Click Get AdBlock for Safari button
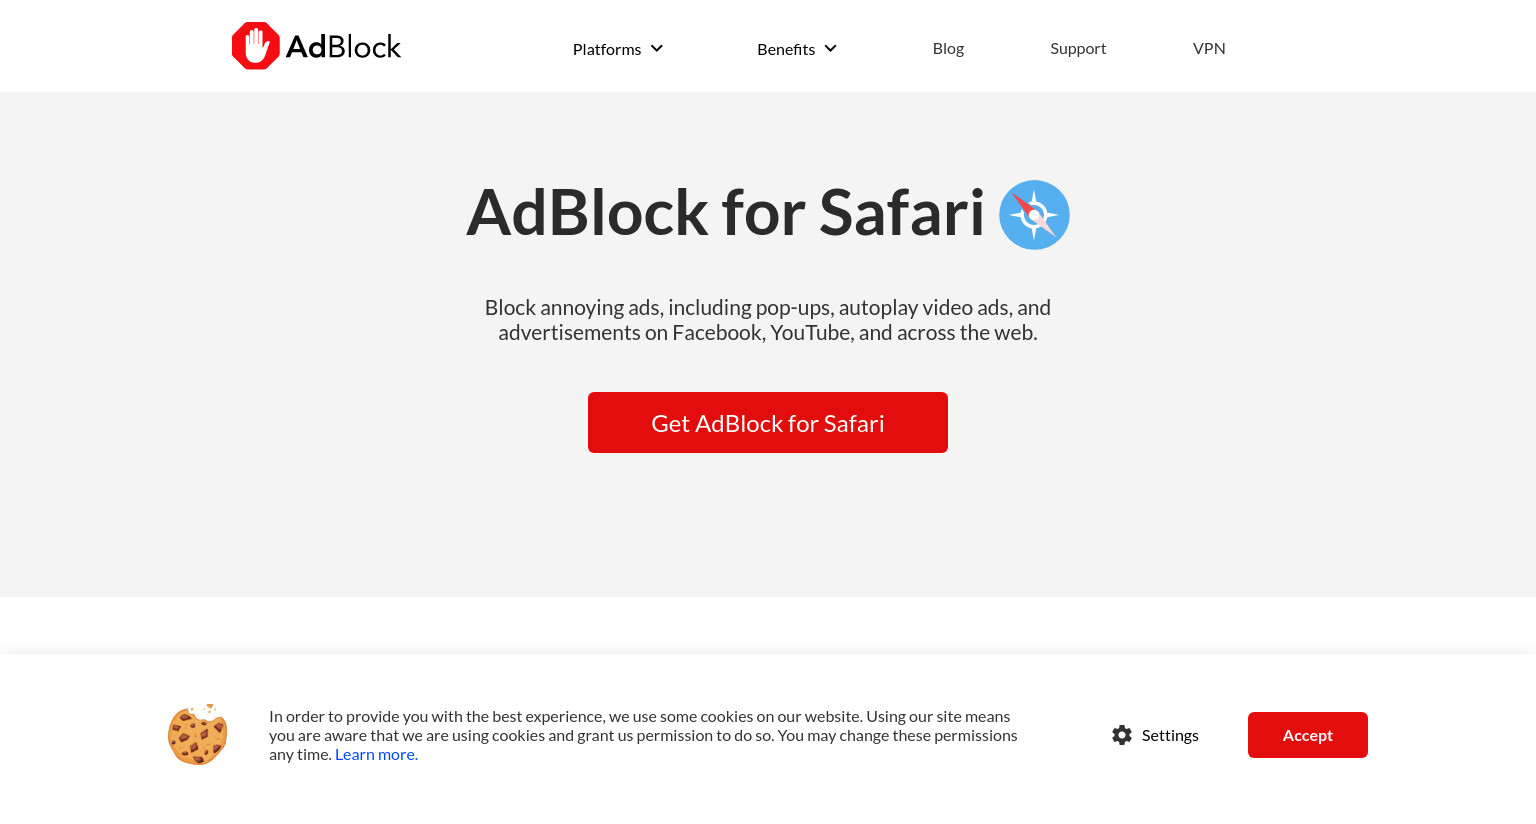The image size is (1536, 824). tap(768, 423)
